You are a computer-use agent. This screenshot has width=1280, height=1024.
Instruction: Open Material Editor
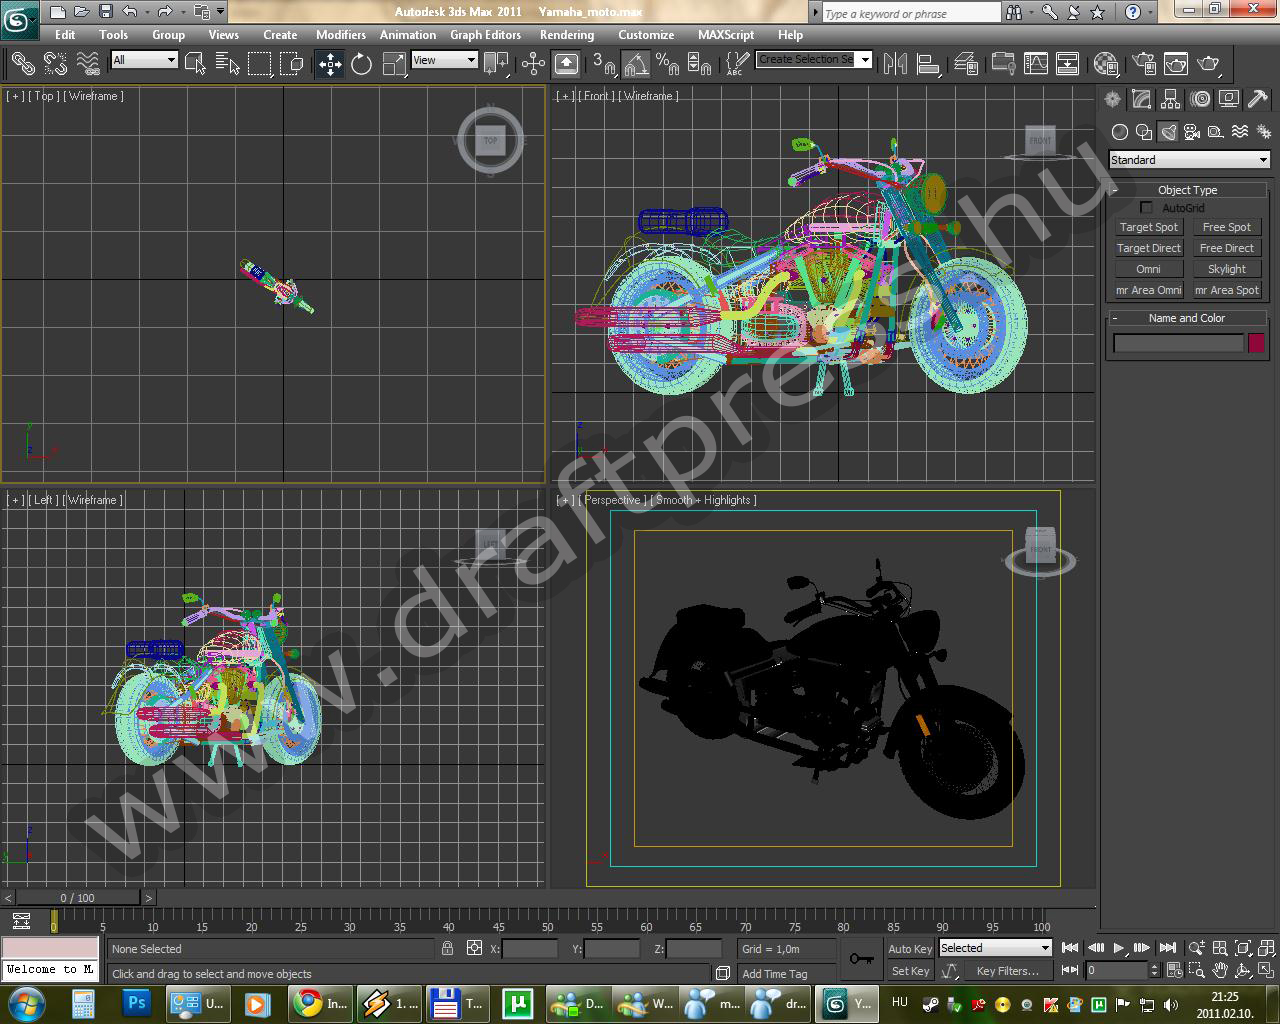(1105, 64)
